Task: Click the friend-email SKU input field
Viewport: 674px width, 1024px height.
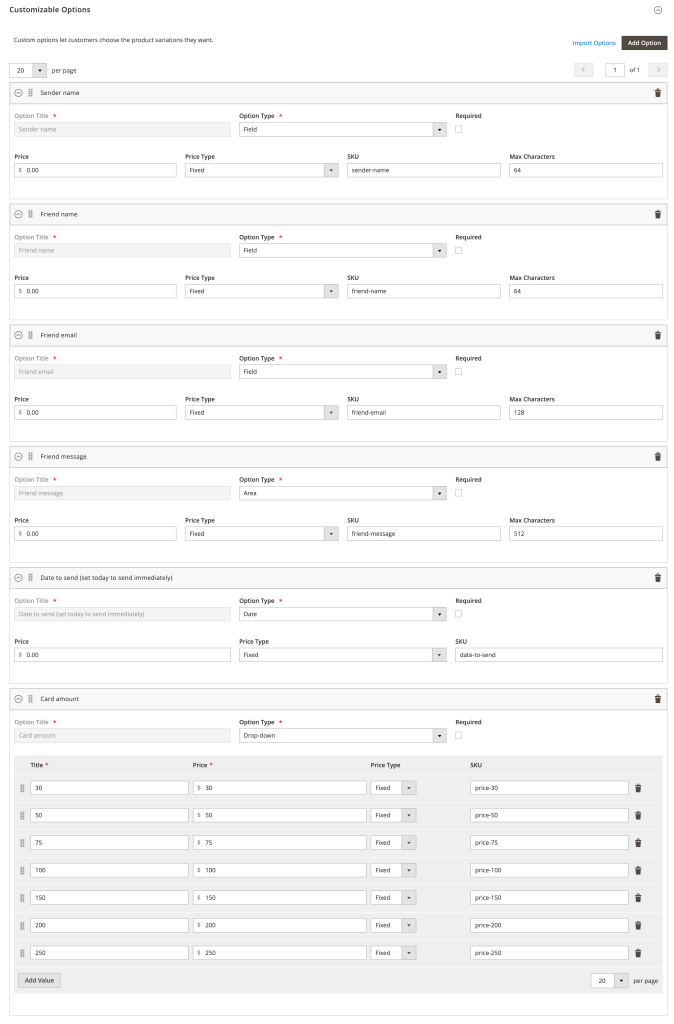Action: tap(423, 412)
